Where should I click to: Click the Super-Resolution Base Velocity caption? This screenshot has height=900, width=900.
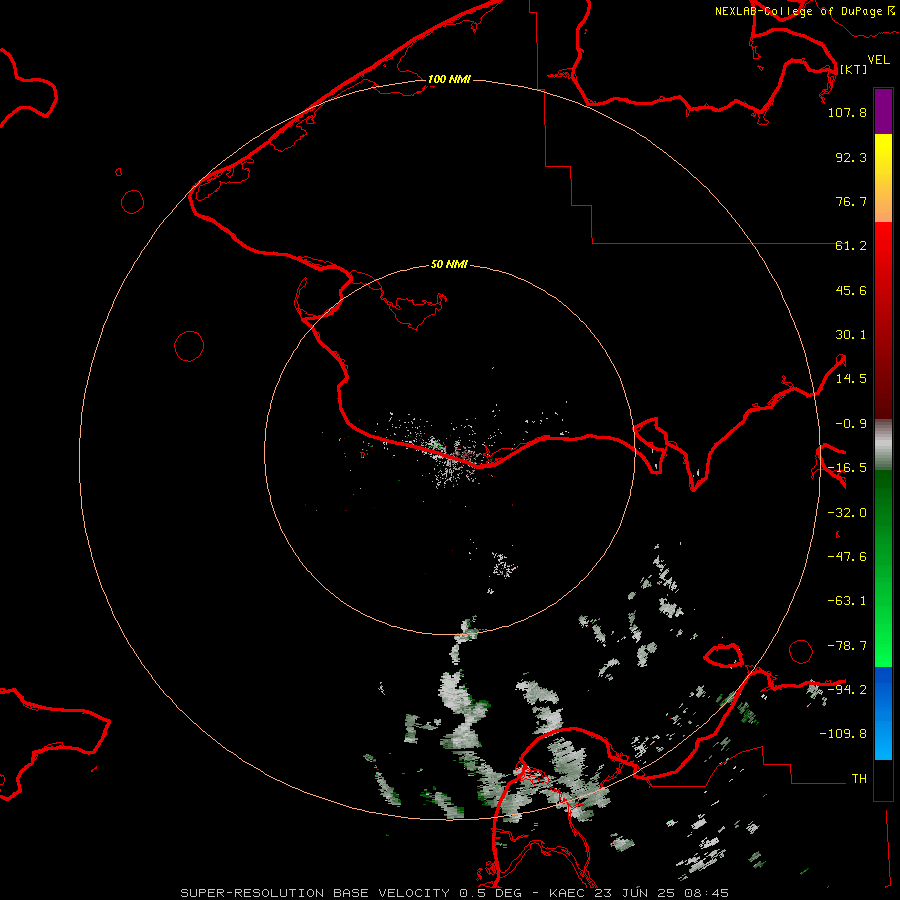click(455, 893)
